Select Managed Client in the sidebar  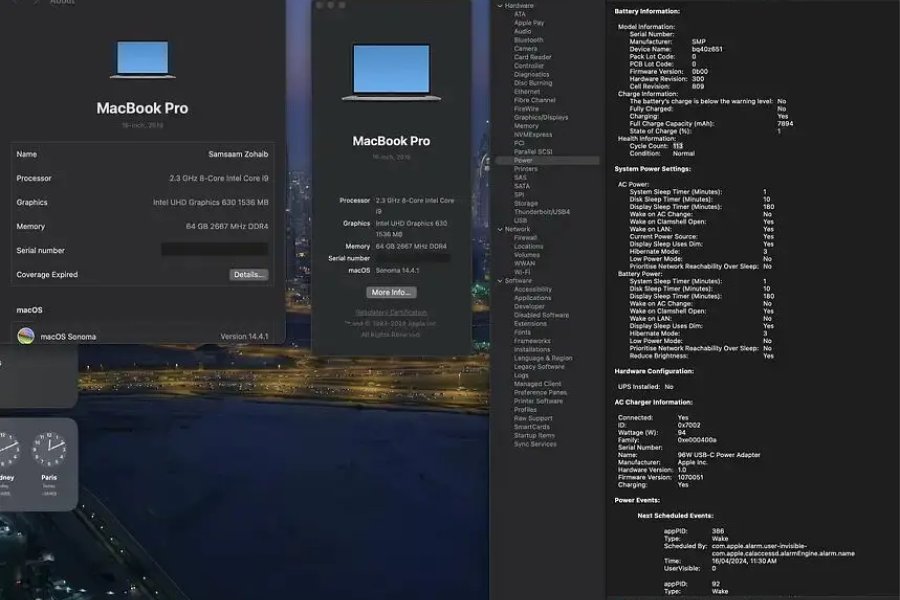537,384
